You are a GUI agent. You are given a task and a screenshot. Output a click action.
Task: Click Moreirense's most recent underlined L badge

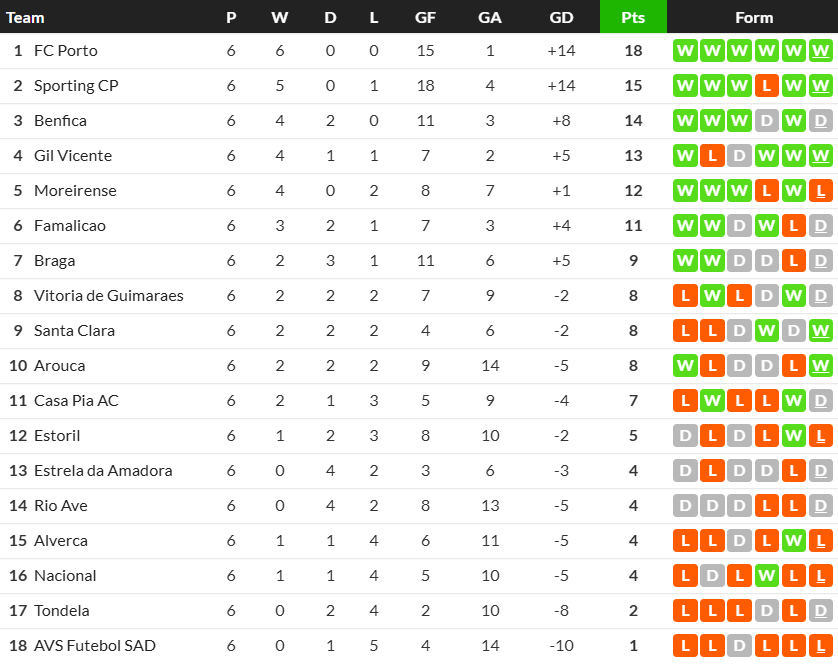(x=820, y=191)
